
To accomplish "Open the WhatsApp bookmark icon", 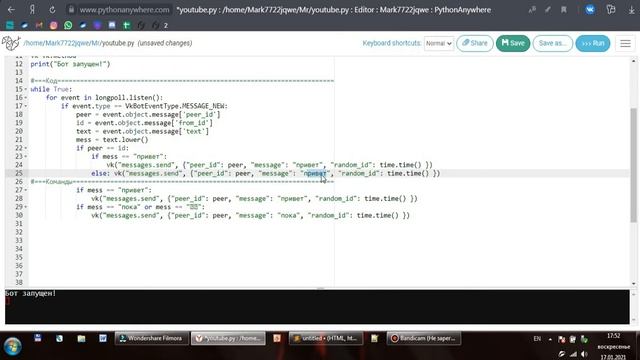I will click(68, 25).
